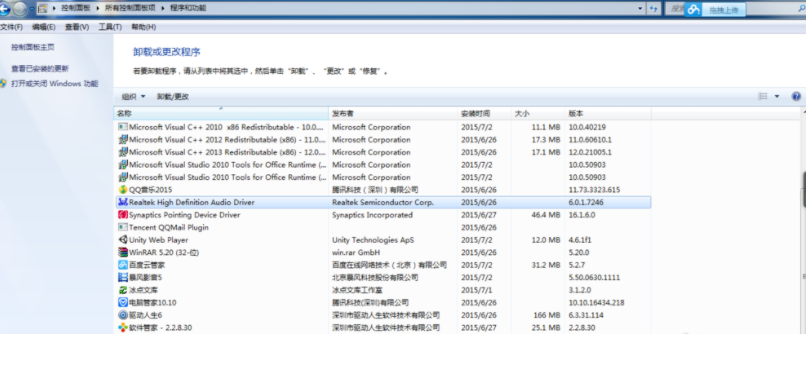
Task: Select the 百度云管家 icon
Action: pos(123,265)
